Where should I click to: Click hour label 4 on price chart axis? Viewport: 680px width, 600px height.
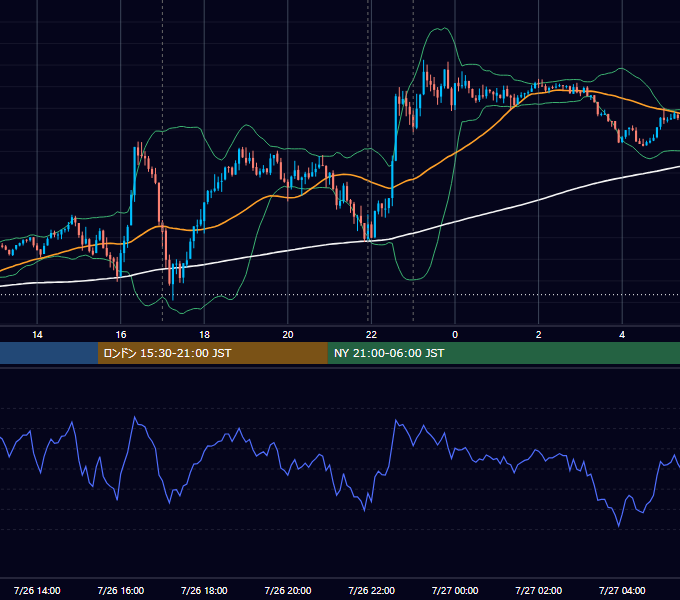[x=622, y=335]
